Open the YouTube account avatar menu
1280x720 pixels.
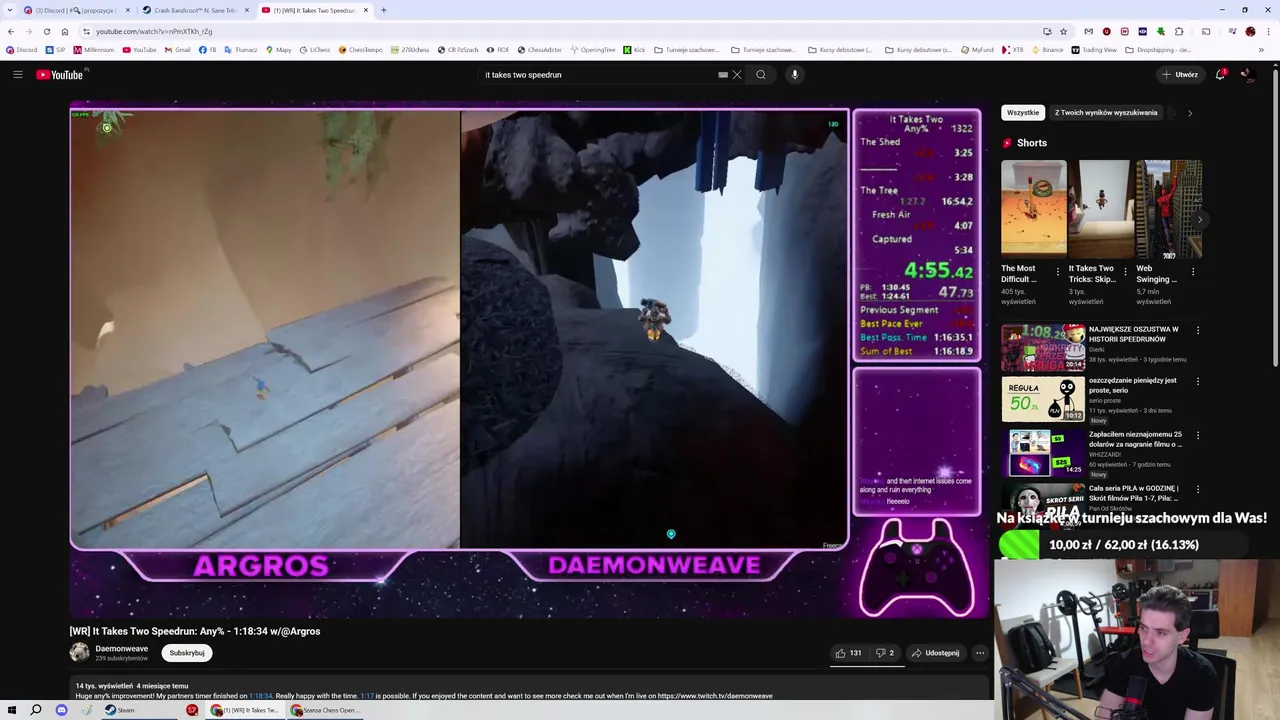tap(1247, 74)
